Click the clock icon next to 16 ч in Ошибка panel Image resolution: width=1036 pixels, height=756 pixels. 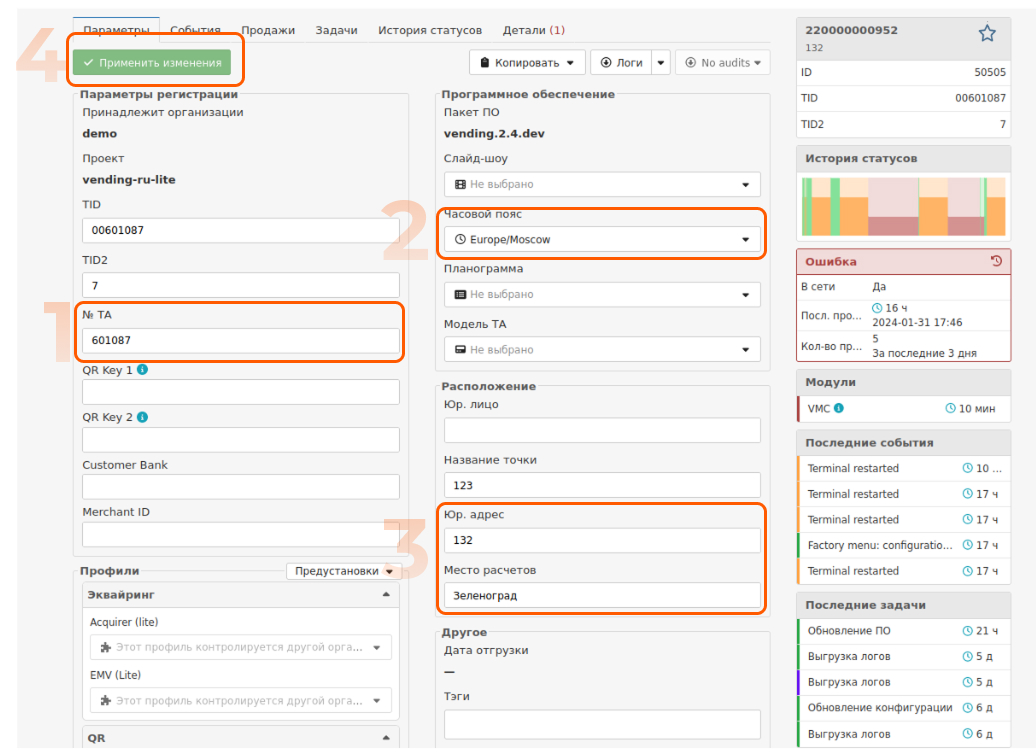pyautogui.click(x=877, y=308)
